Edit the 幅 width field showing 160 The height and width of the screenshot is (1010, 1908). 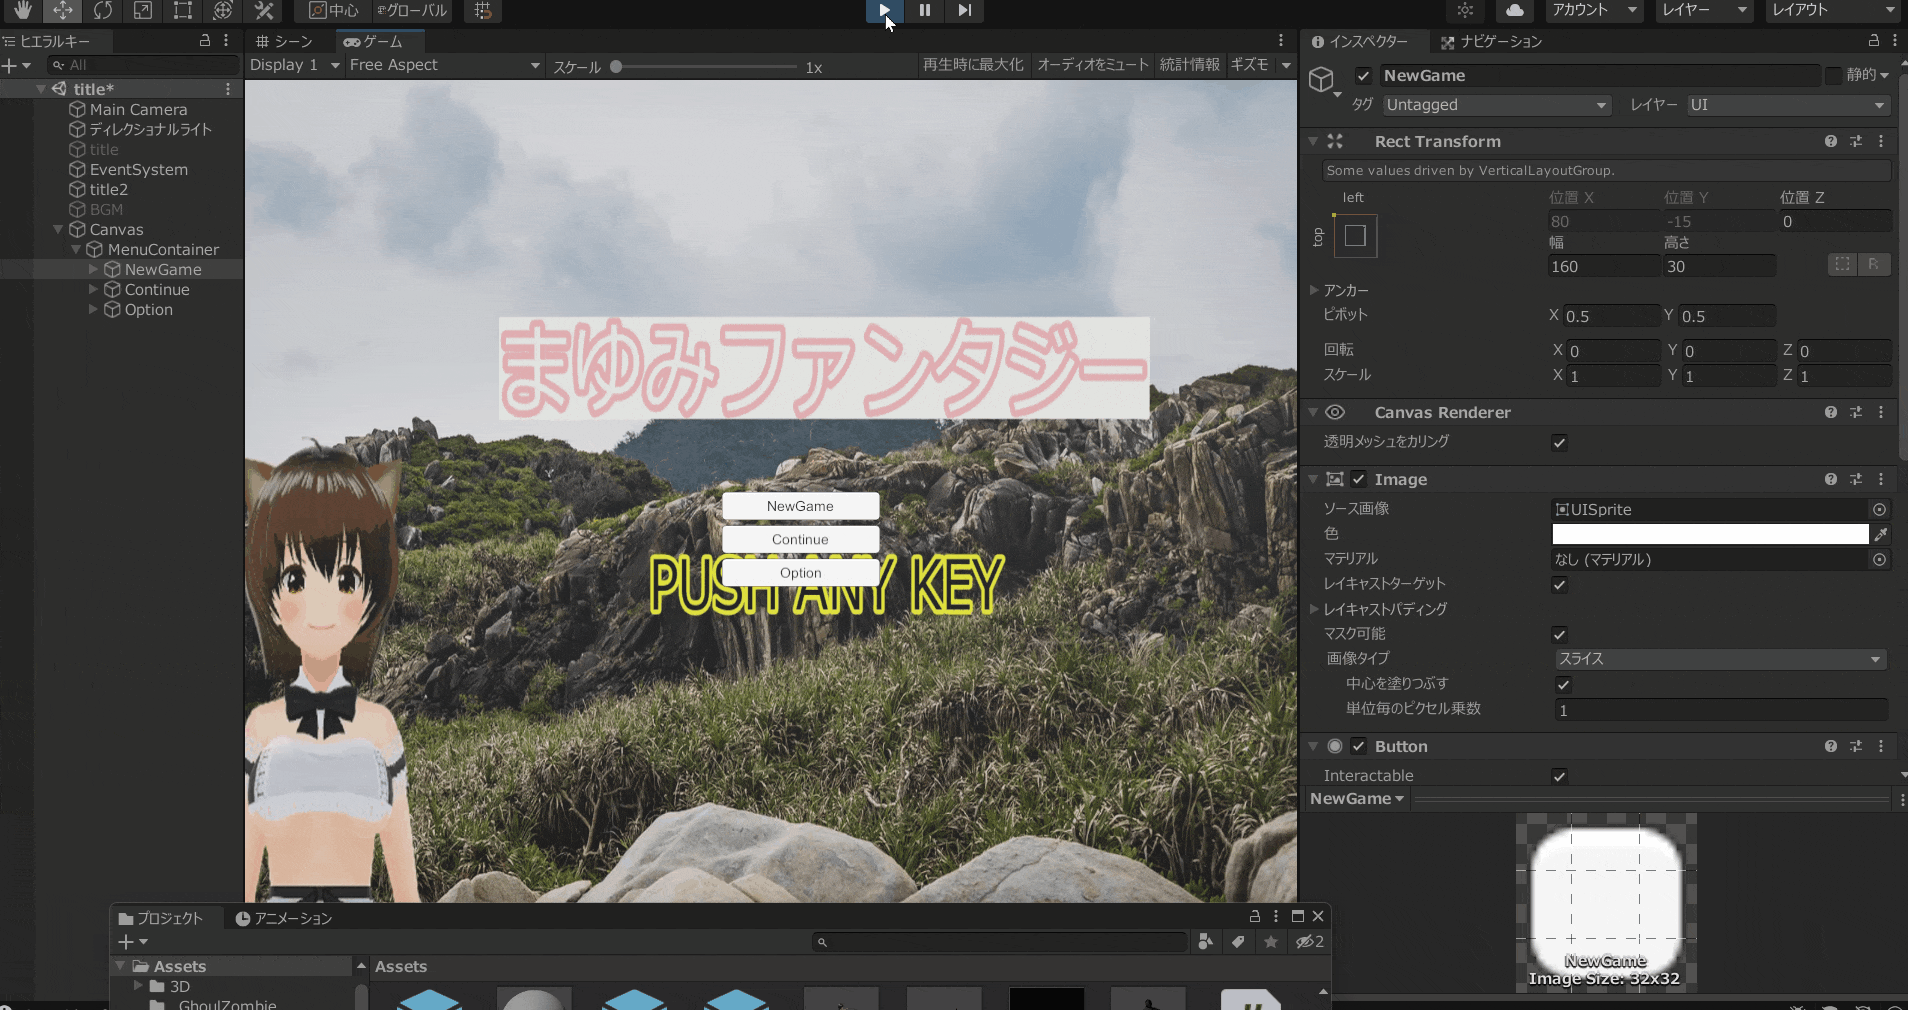(1604, 267)
